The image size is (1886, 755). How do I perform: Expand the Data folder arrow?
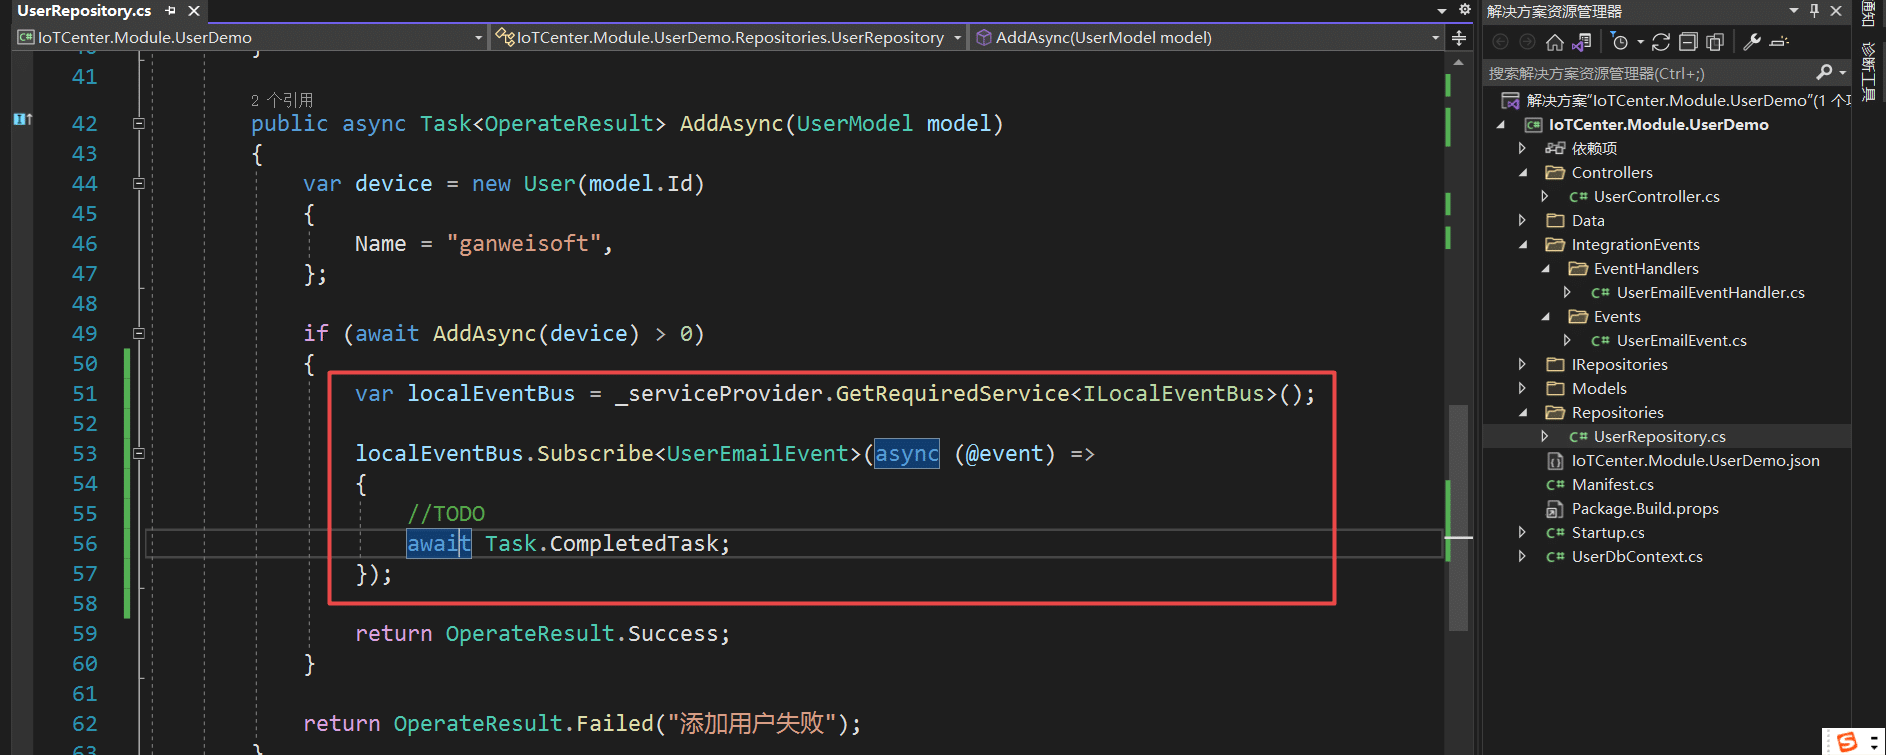tap(1523, 220)
